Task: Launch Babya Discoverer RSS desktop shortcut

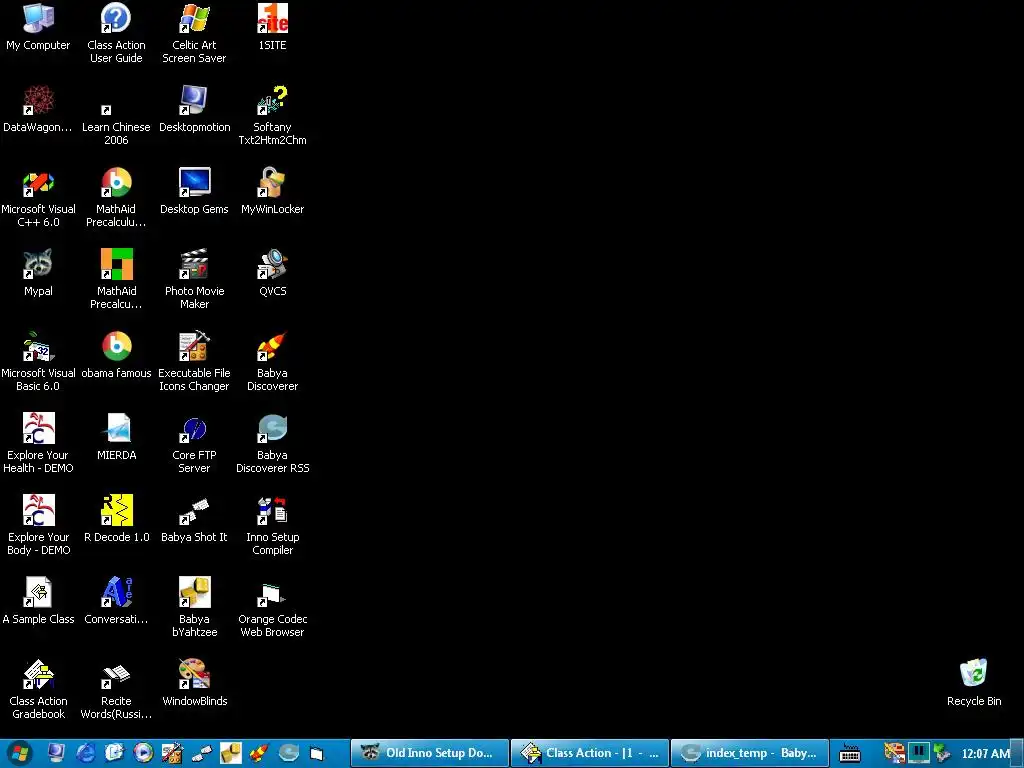Action: coord(272,443)
